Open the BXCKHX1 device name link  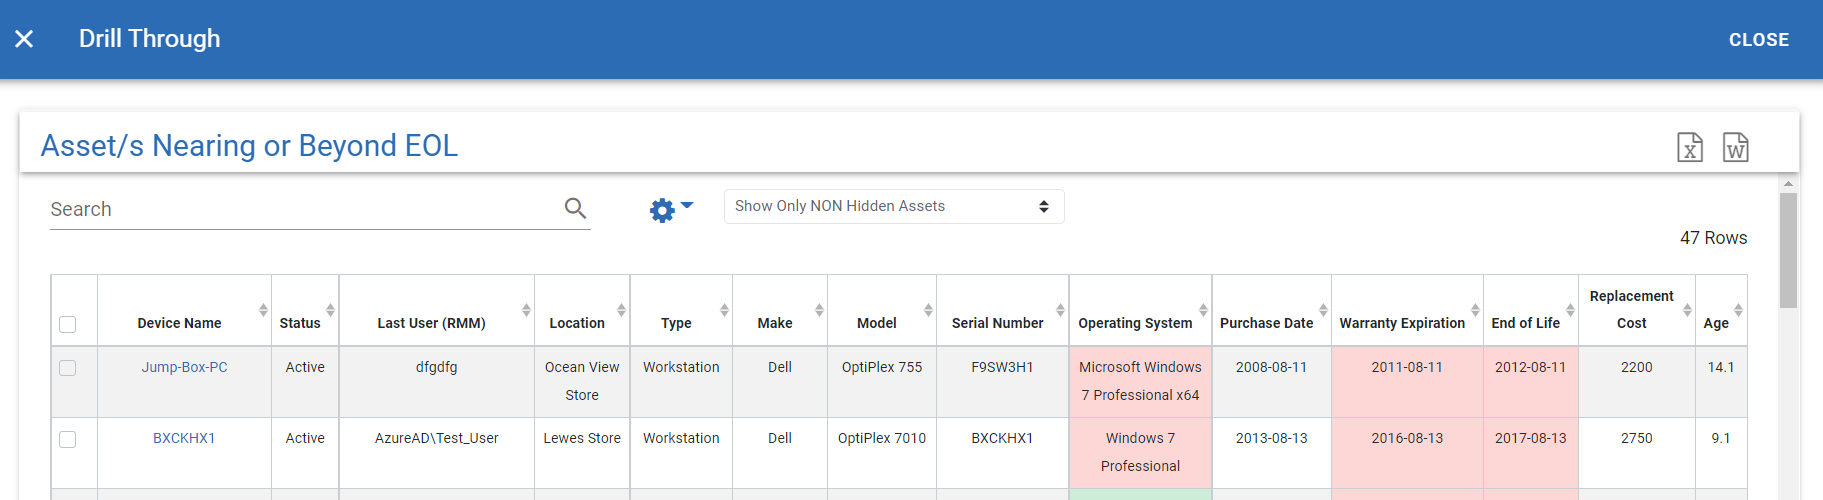184,438
